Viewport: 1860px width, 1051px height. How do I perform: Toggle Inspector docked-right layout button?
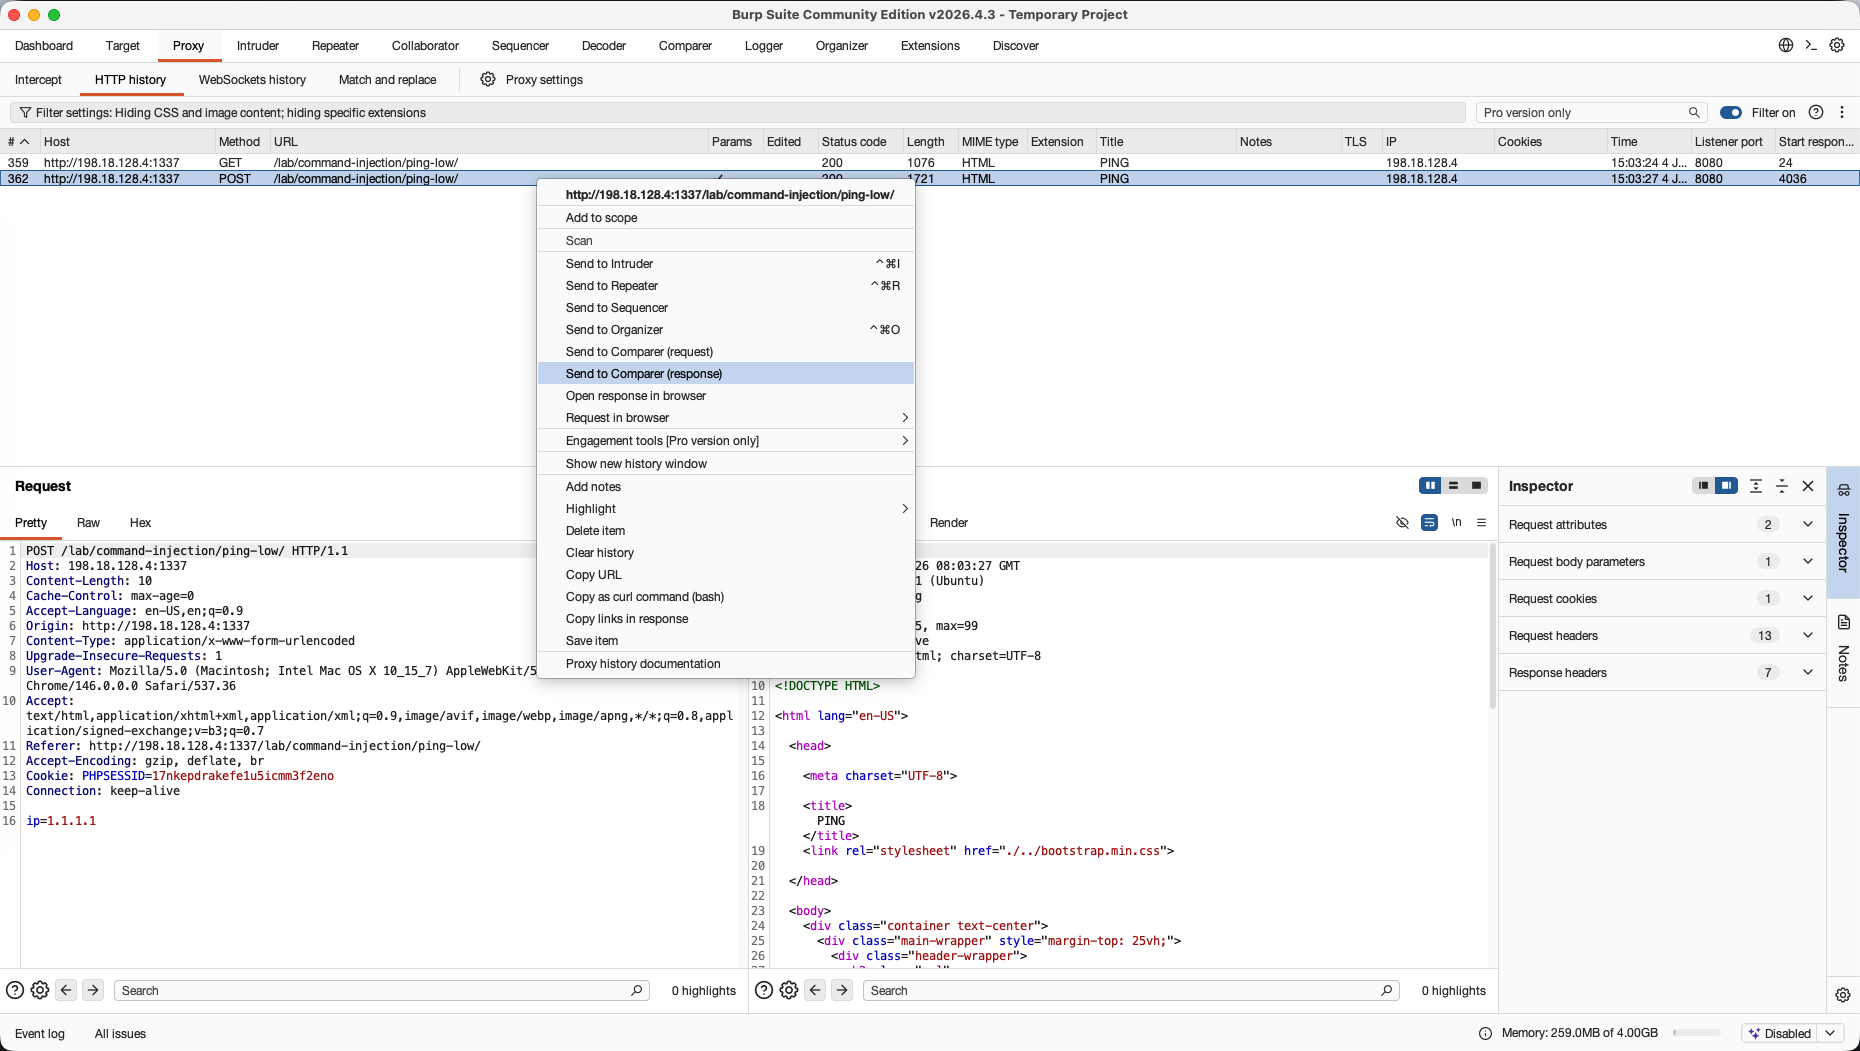click(x=1726, y=486)
